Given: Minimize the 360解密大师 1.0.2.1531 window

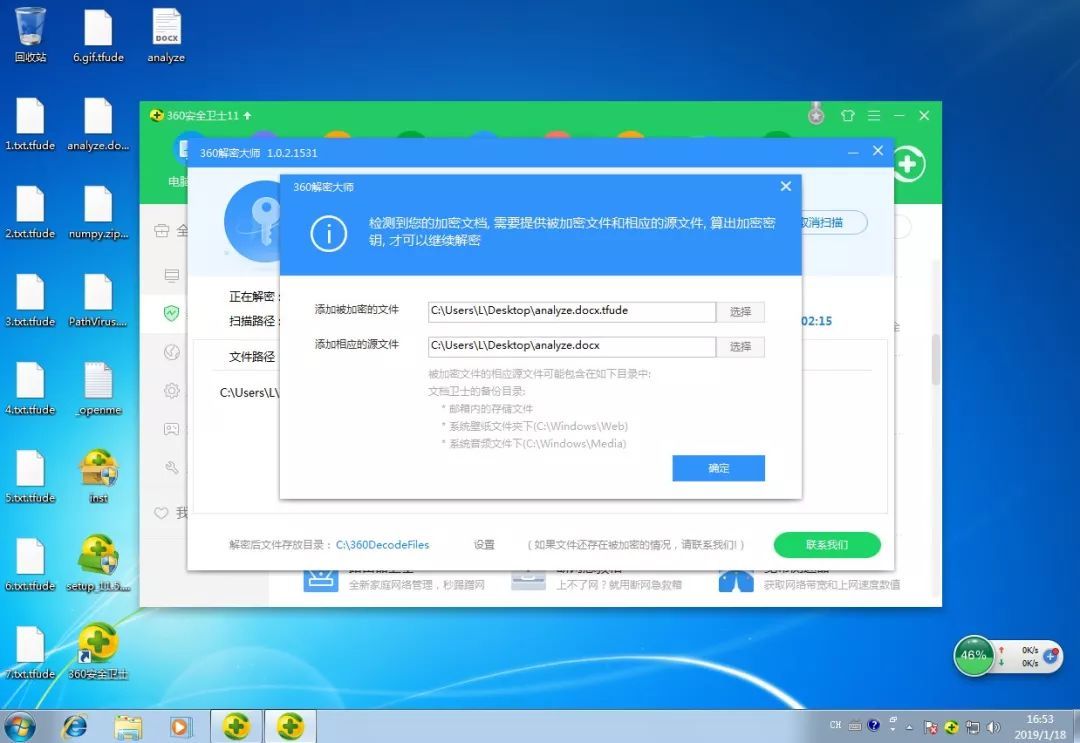Looking at the screenshot, I should coord(853,152).
